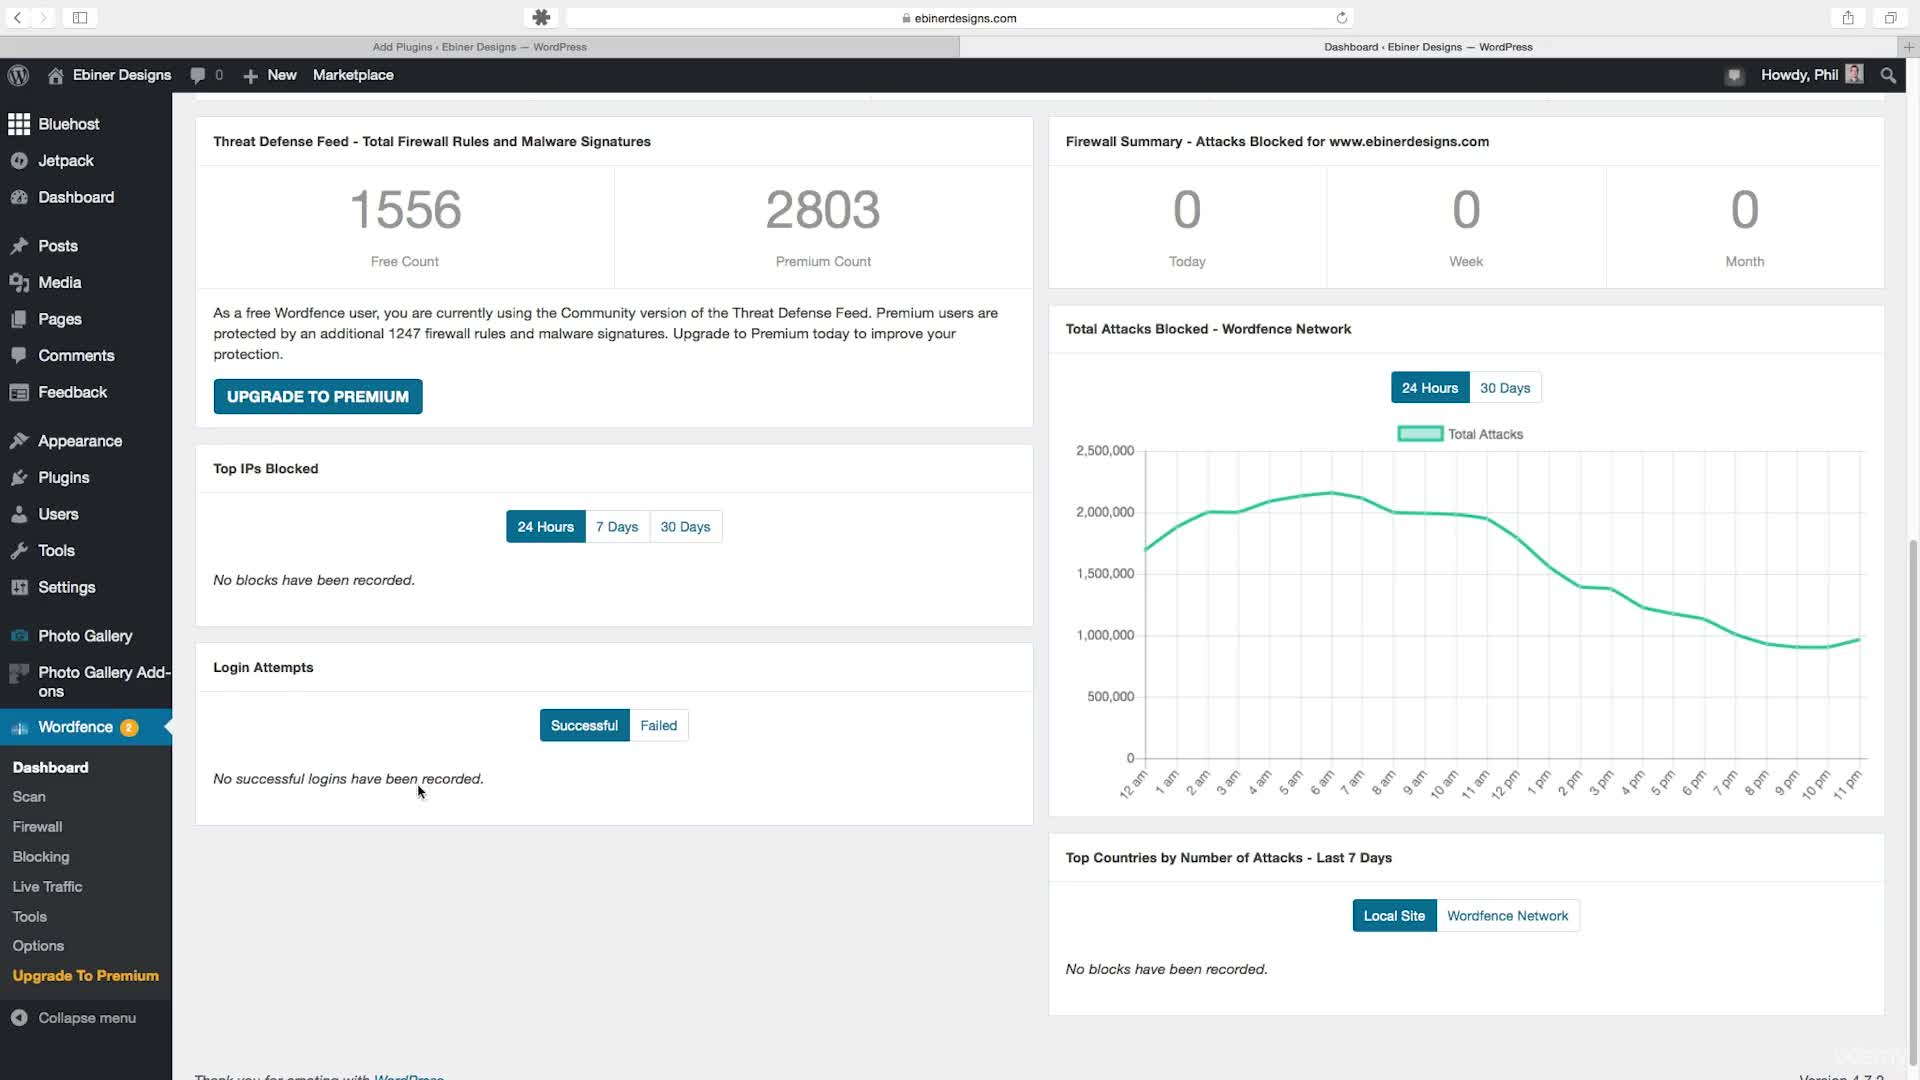Open Wordfence Firewall submenu item
Screen dimensions: 1920x1080
coord(37,827)
